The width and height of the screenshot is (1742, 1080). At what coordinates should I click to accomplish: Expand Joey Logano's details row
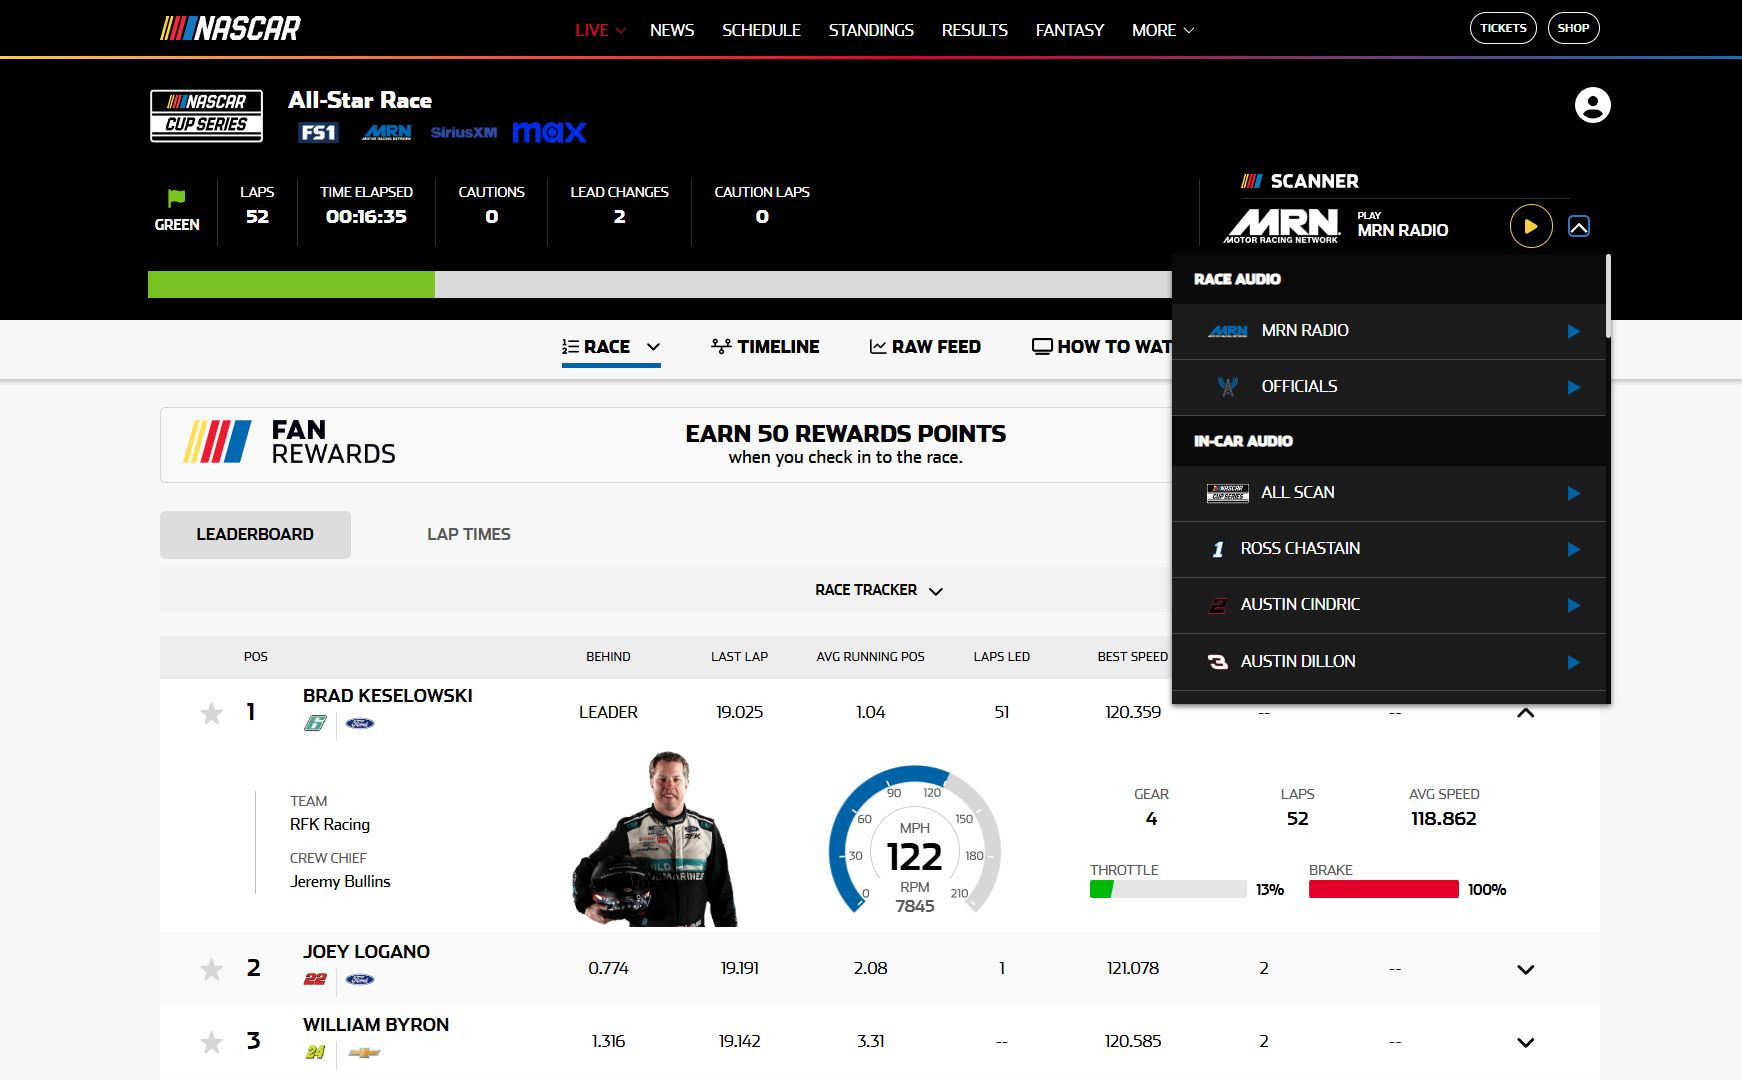[x=1525, y=969]
